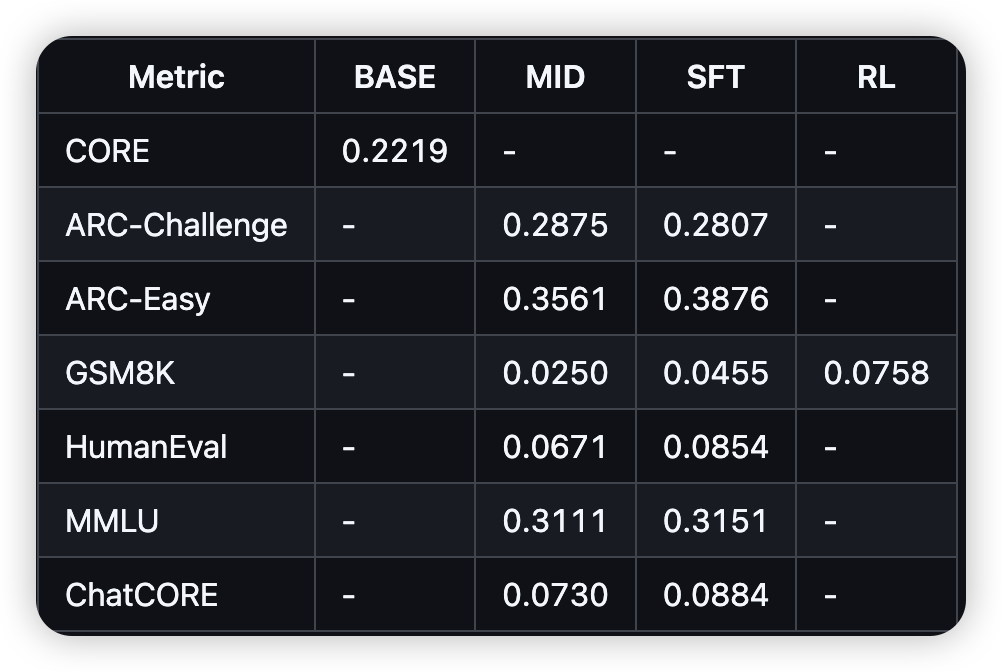Click the ARC-Easy row label

[x=138, y=299]
